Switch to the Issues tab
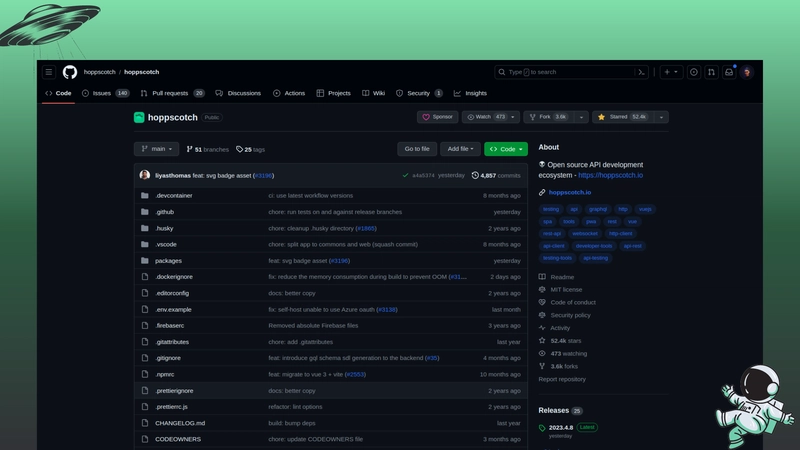The image size is (800, 450). [x=105, y=93]
